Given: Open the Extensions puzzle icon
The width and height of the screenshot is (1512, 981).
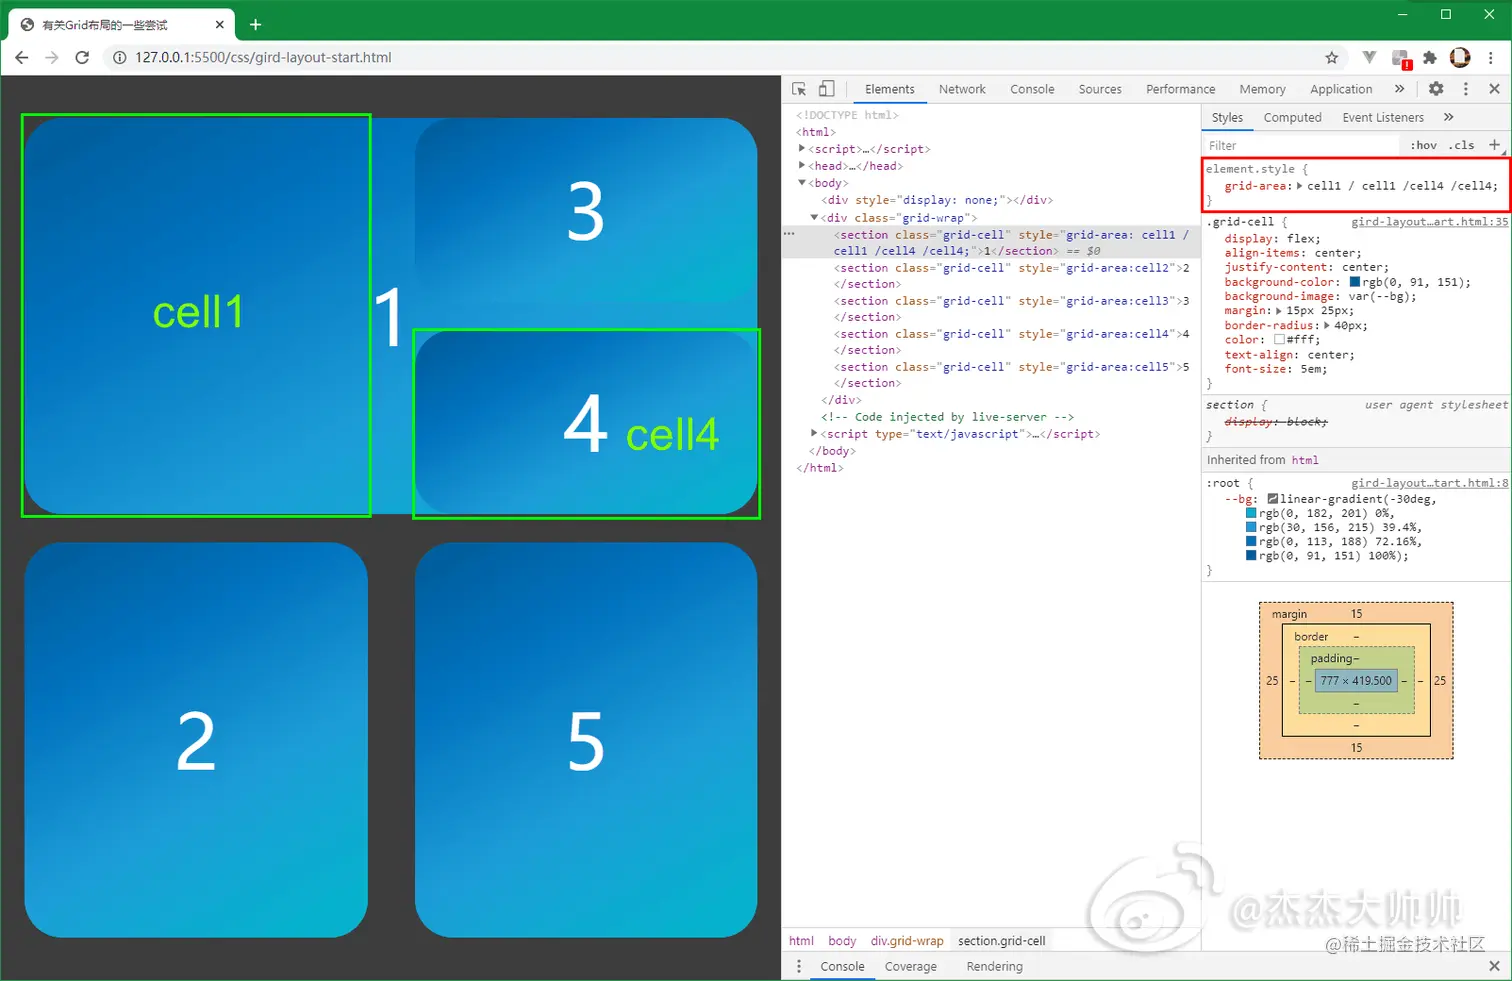Looking at the screenshot, I should pyautogui.click(x=1430, y=58).
